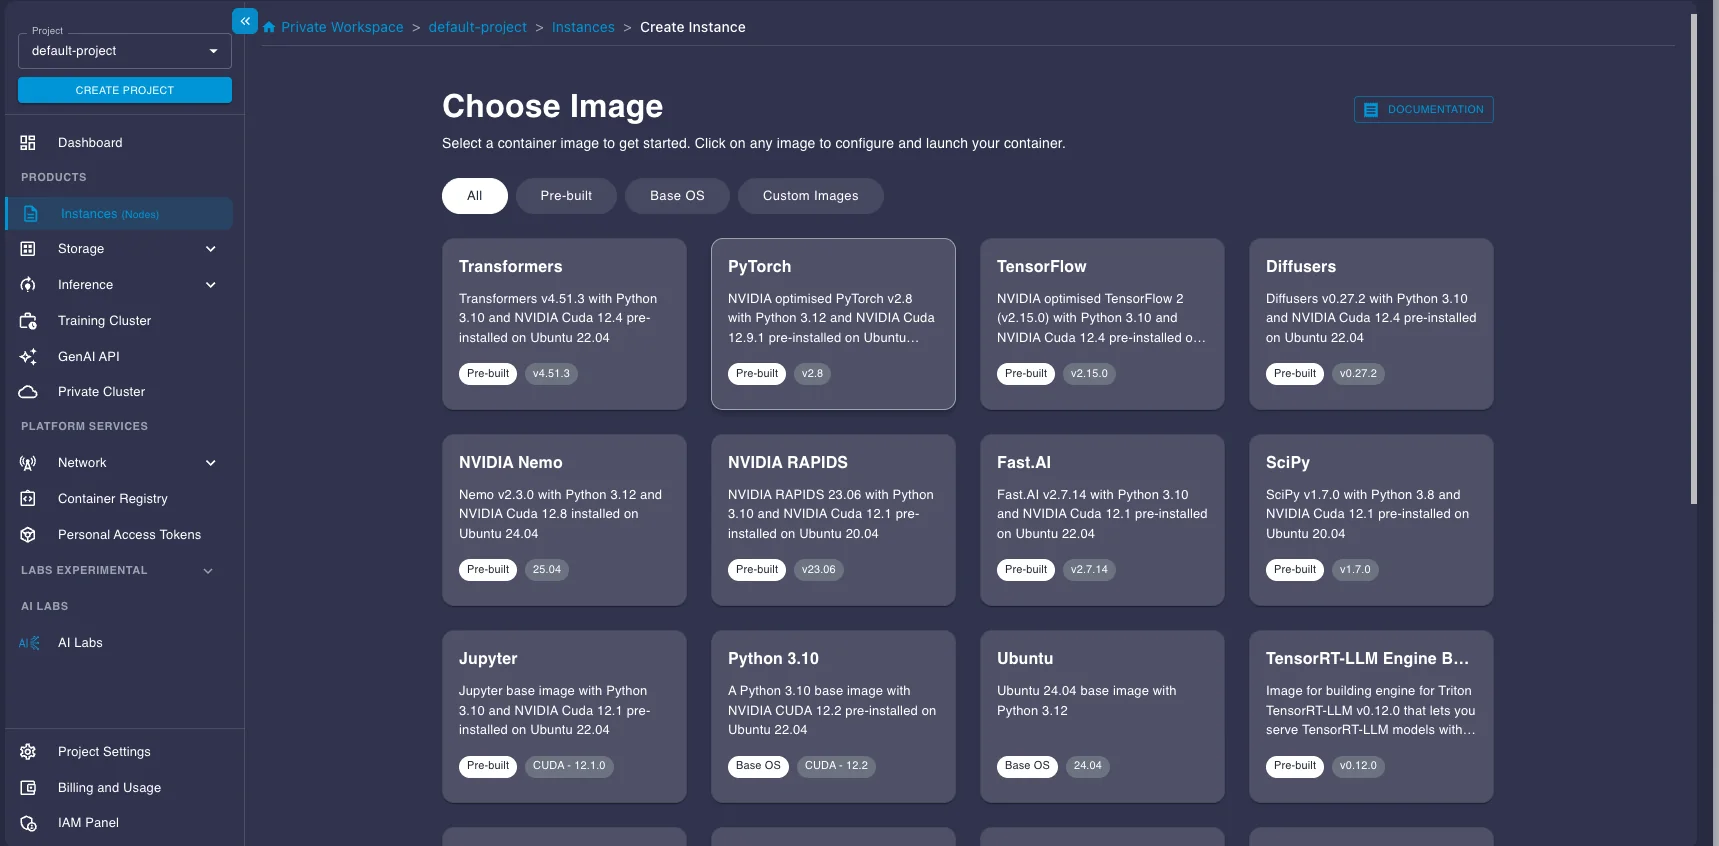Click the Training Cluster icon
The width and height of the screenshot is (1719, 846).
pyautogui.click(x=28, y=321)
